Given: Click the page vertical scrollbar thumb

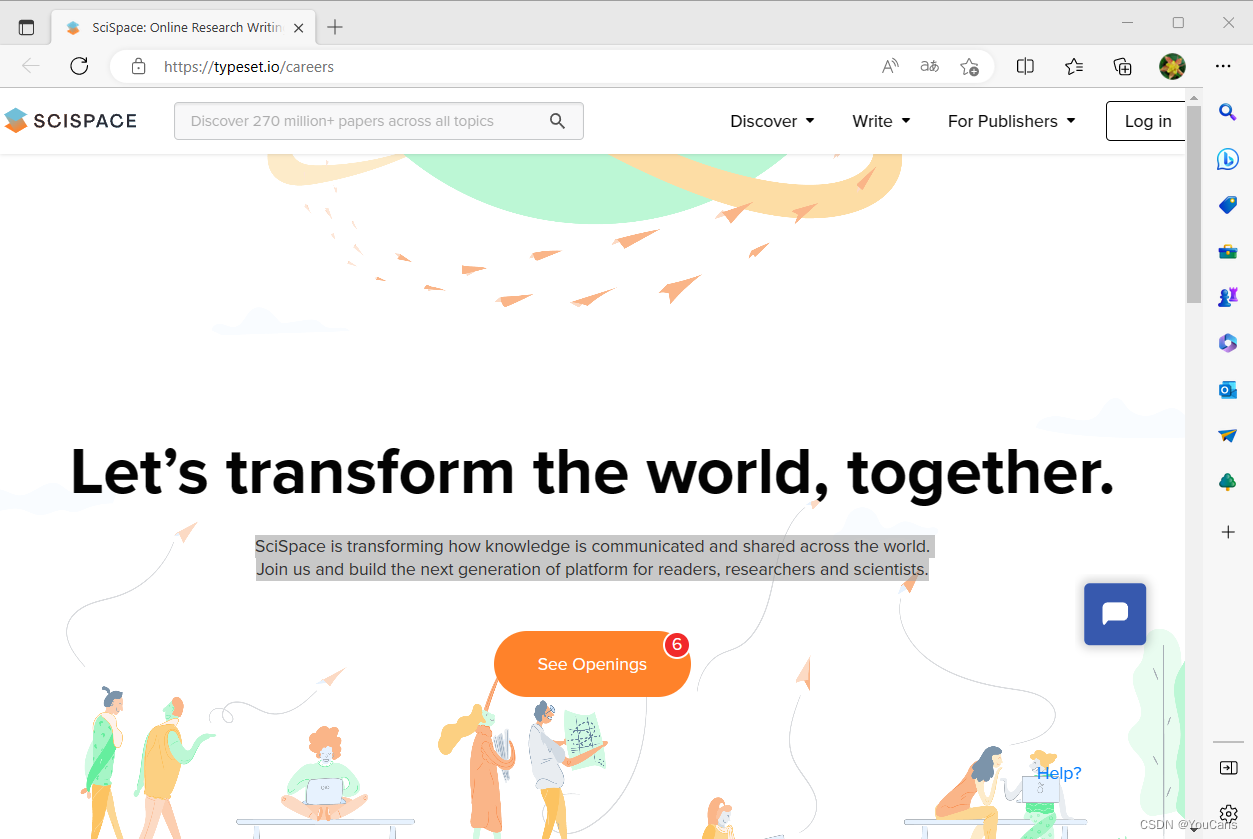Looking at the screenshot, I should point(1193,203).
